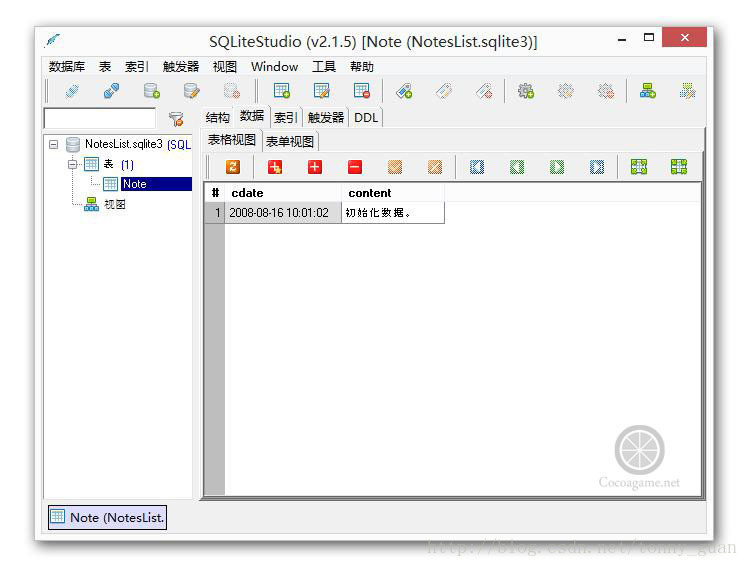Click the last green grid icon in the data toolbar
Image resolution: width=748 pixels, height=567 pixels.
679,167
